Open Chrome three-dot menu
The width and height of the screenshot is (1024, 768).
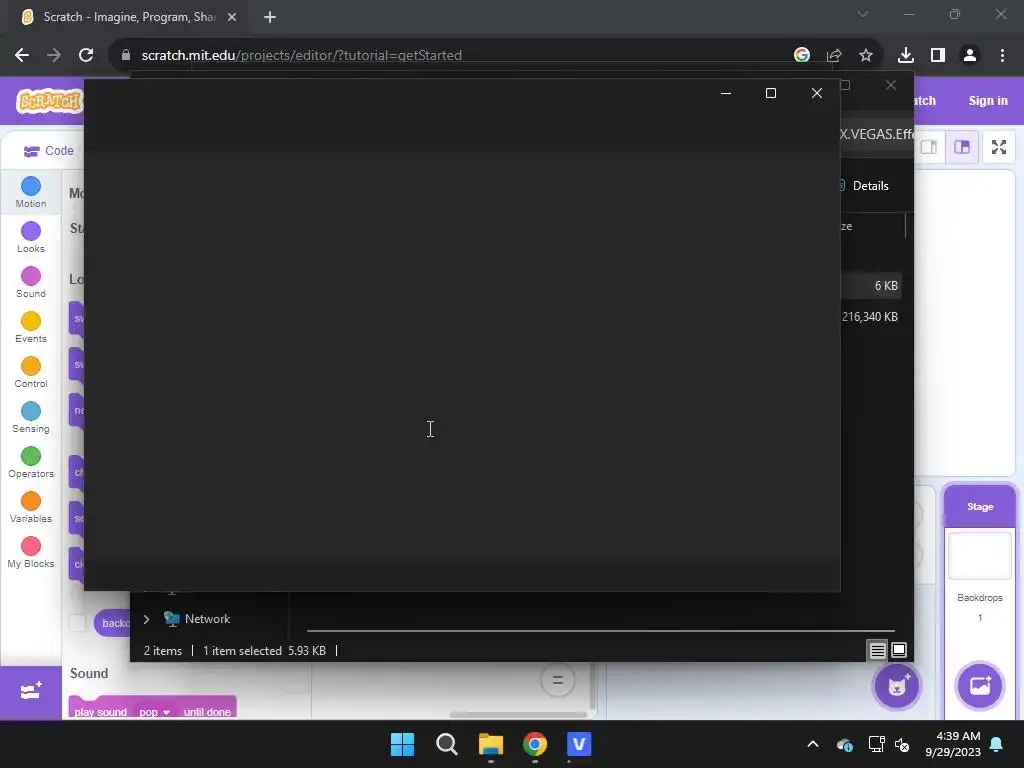(x=1002, y=56)
